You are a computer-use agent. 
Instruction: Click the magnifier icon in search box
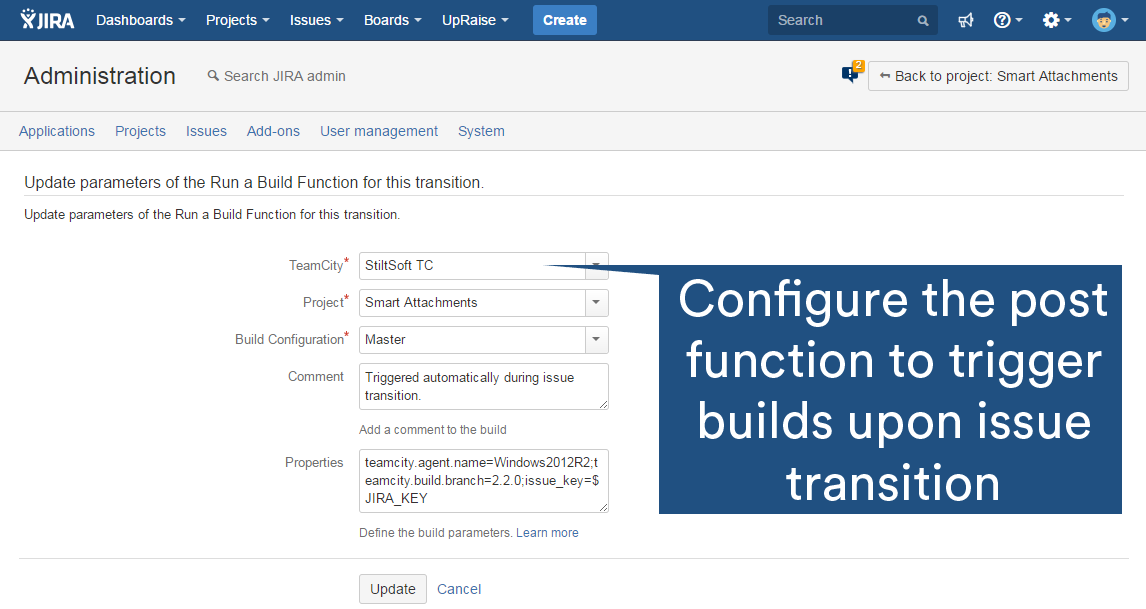[923, 20]
